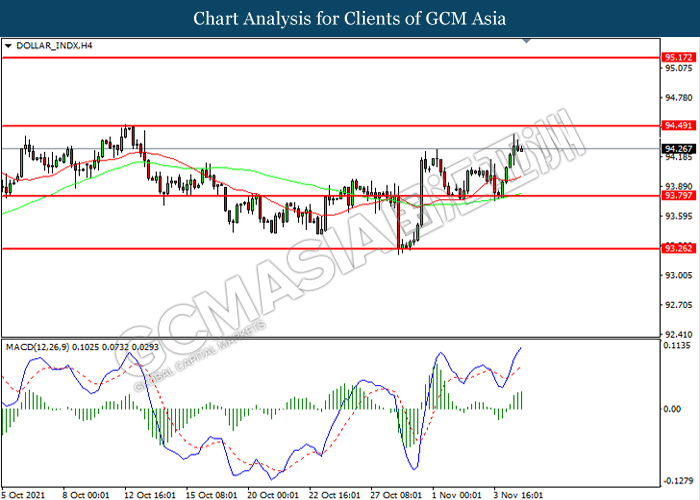This screenshot has width=700, height=500.
Task: Click the 93.005 price axis value
Action: 679,275
